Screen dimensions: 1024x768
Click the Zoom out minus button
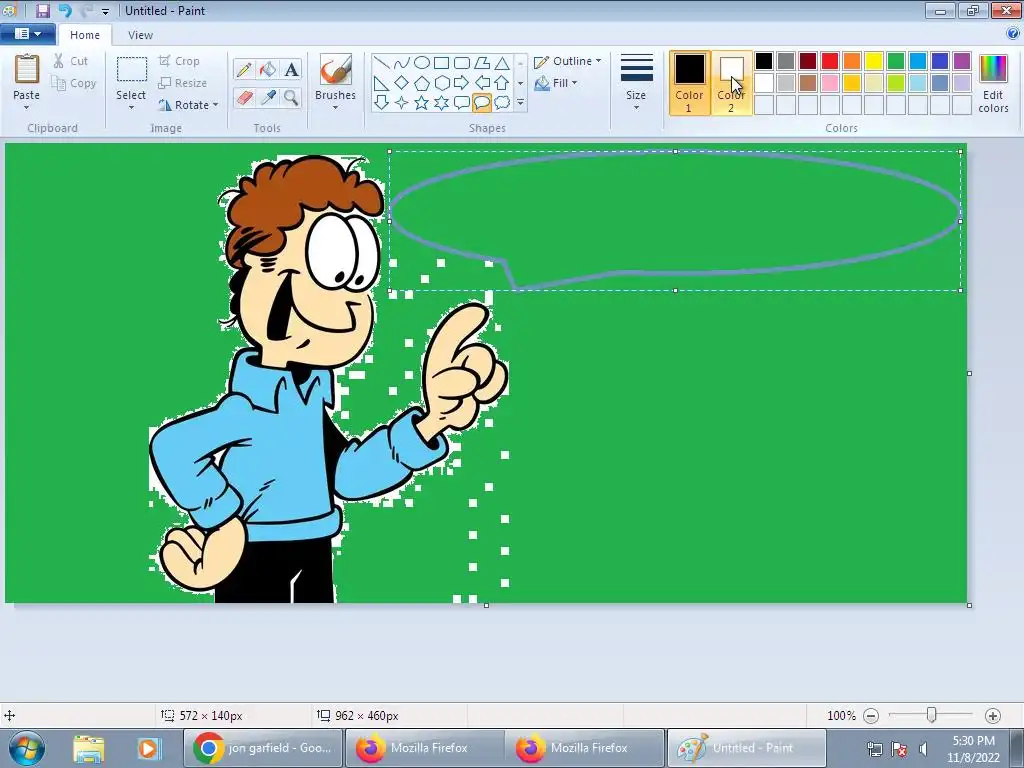tap(871, 716)
